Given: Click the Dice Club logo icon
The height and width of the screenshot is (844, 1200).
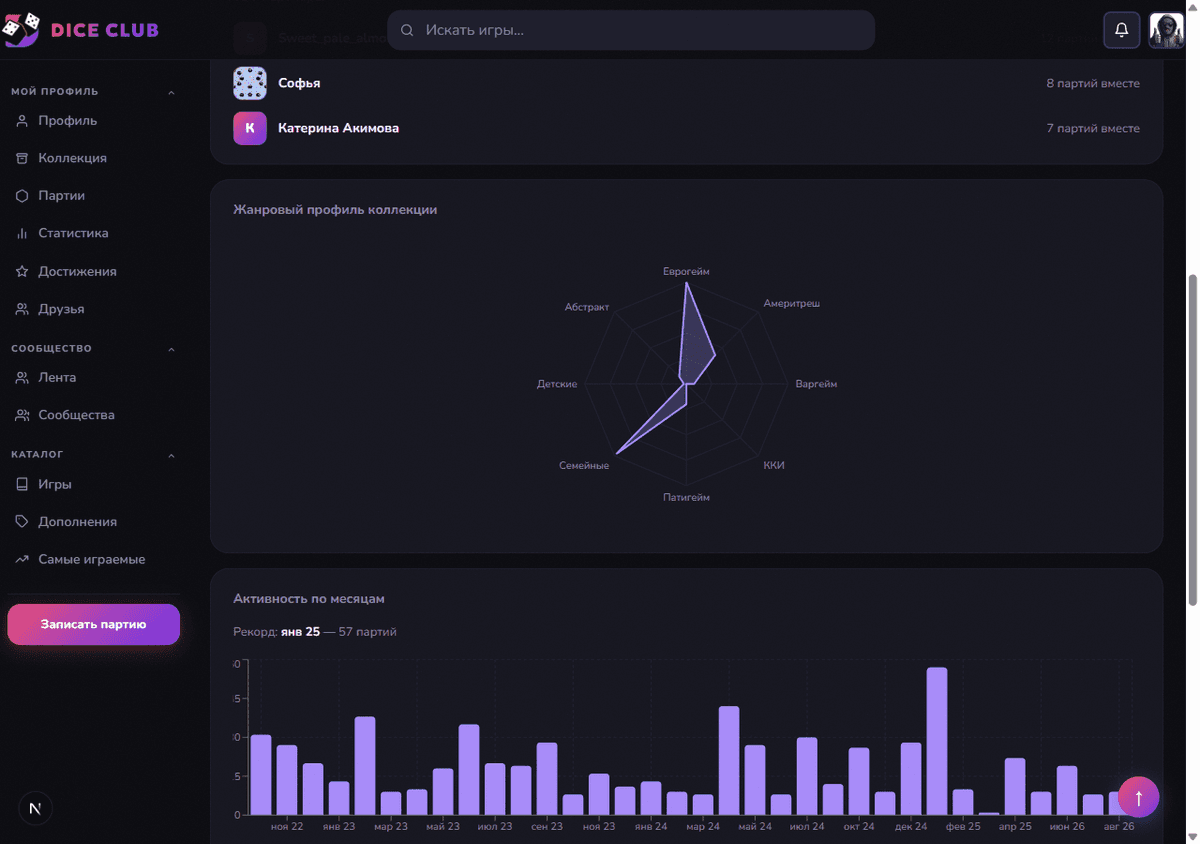Looking at the screenshot, I should pos(21,30).
